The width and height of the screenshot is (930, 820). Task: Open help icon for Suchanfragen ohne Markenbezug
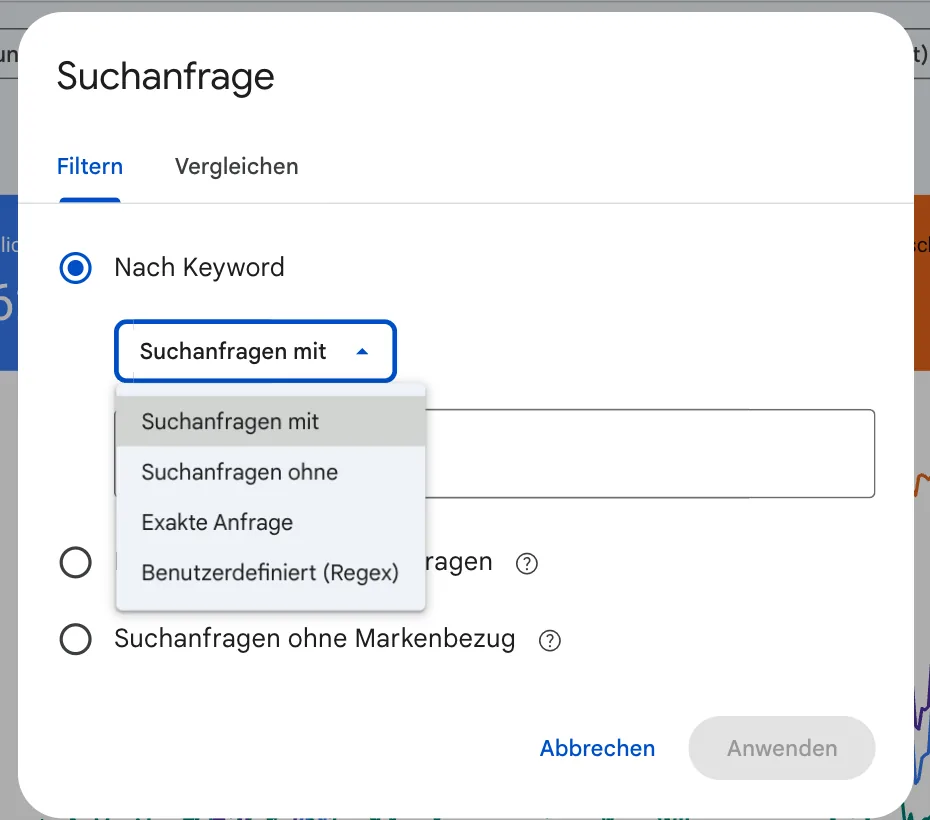tap(550, 640)
